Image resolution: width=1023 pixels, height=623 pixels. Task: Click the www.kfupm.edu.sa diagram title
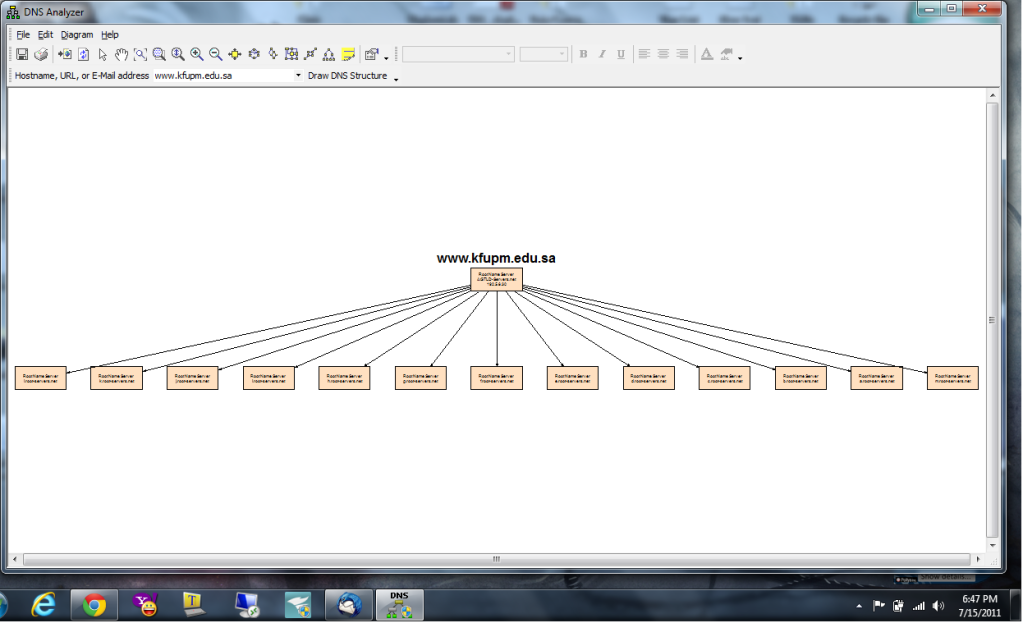[x=496, y=258]
